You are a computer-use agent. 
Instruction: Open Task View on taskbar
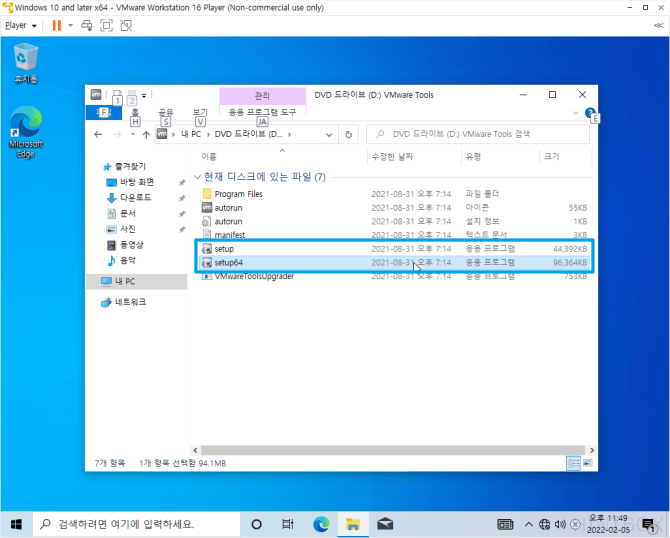pyautogui.click(x=288, y=524)
